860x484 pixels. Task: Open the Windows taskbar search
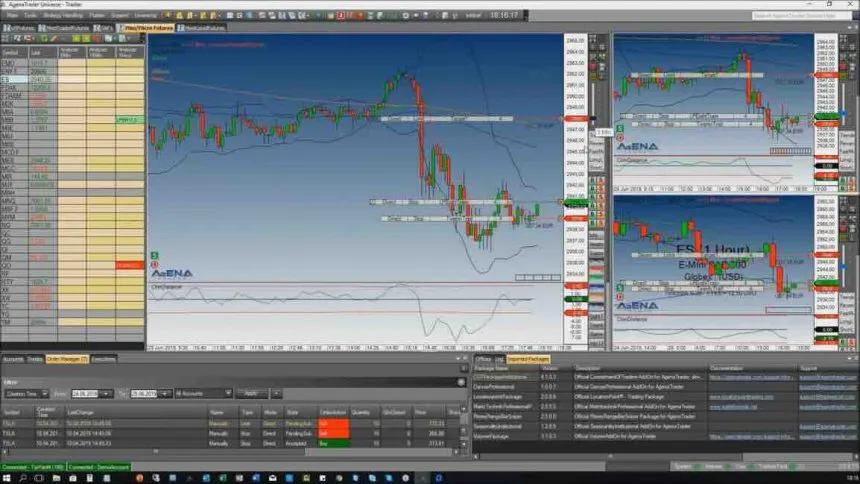(x=23, y=478)
